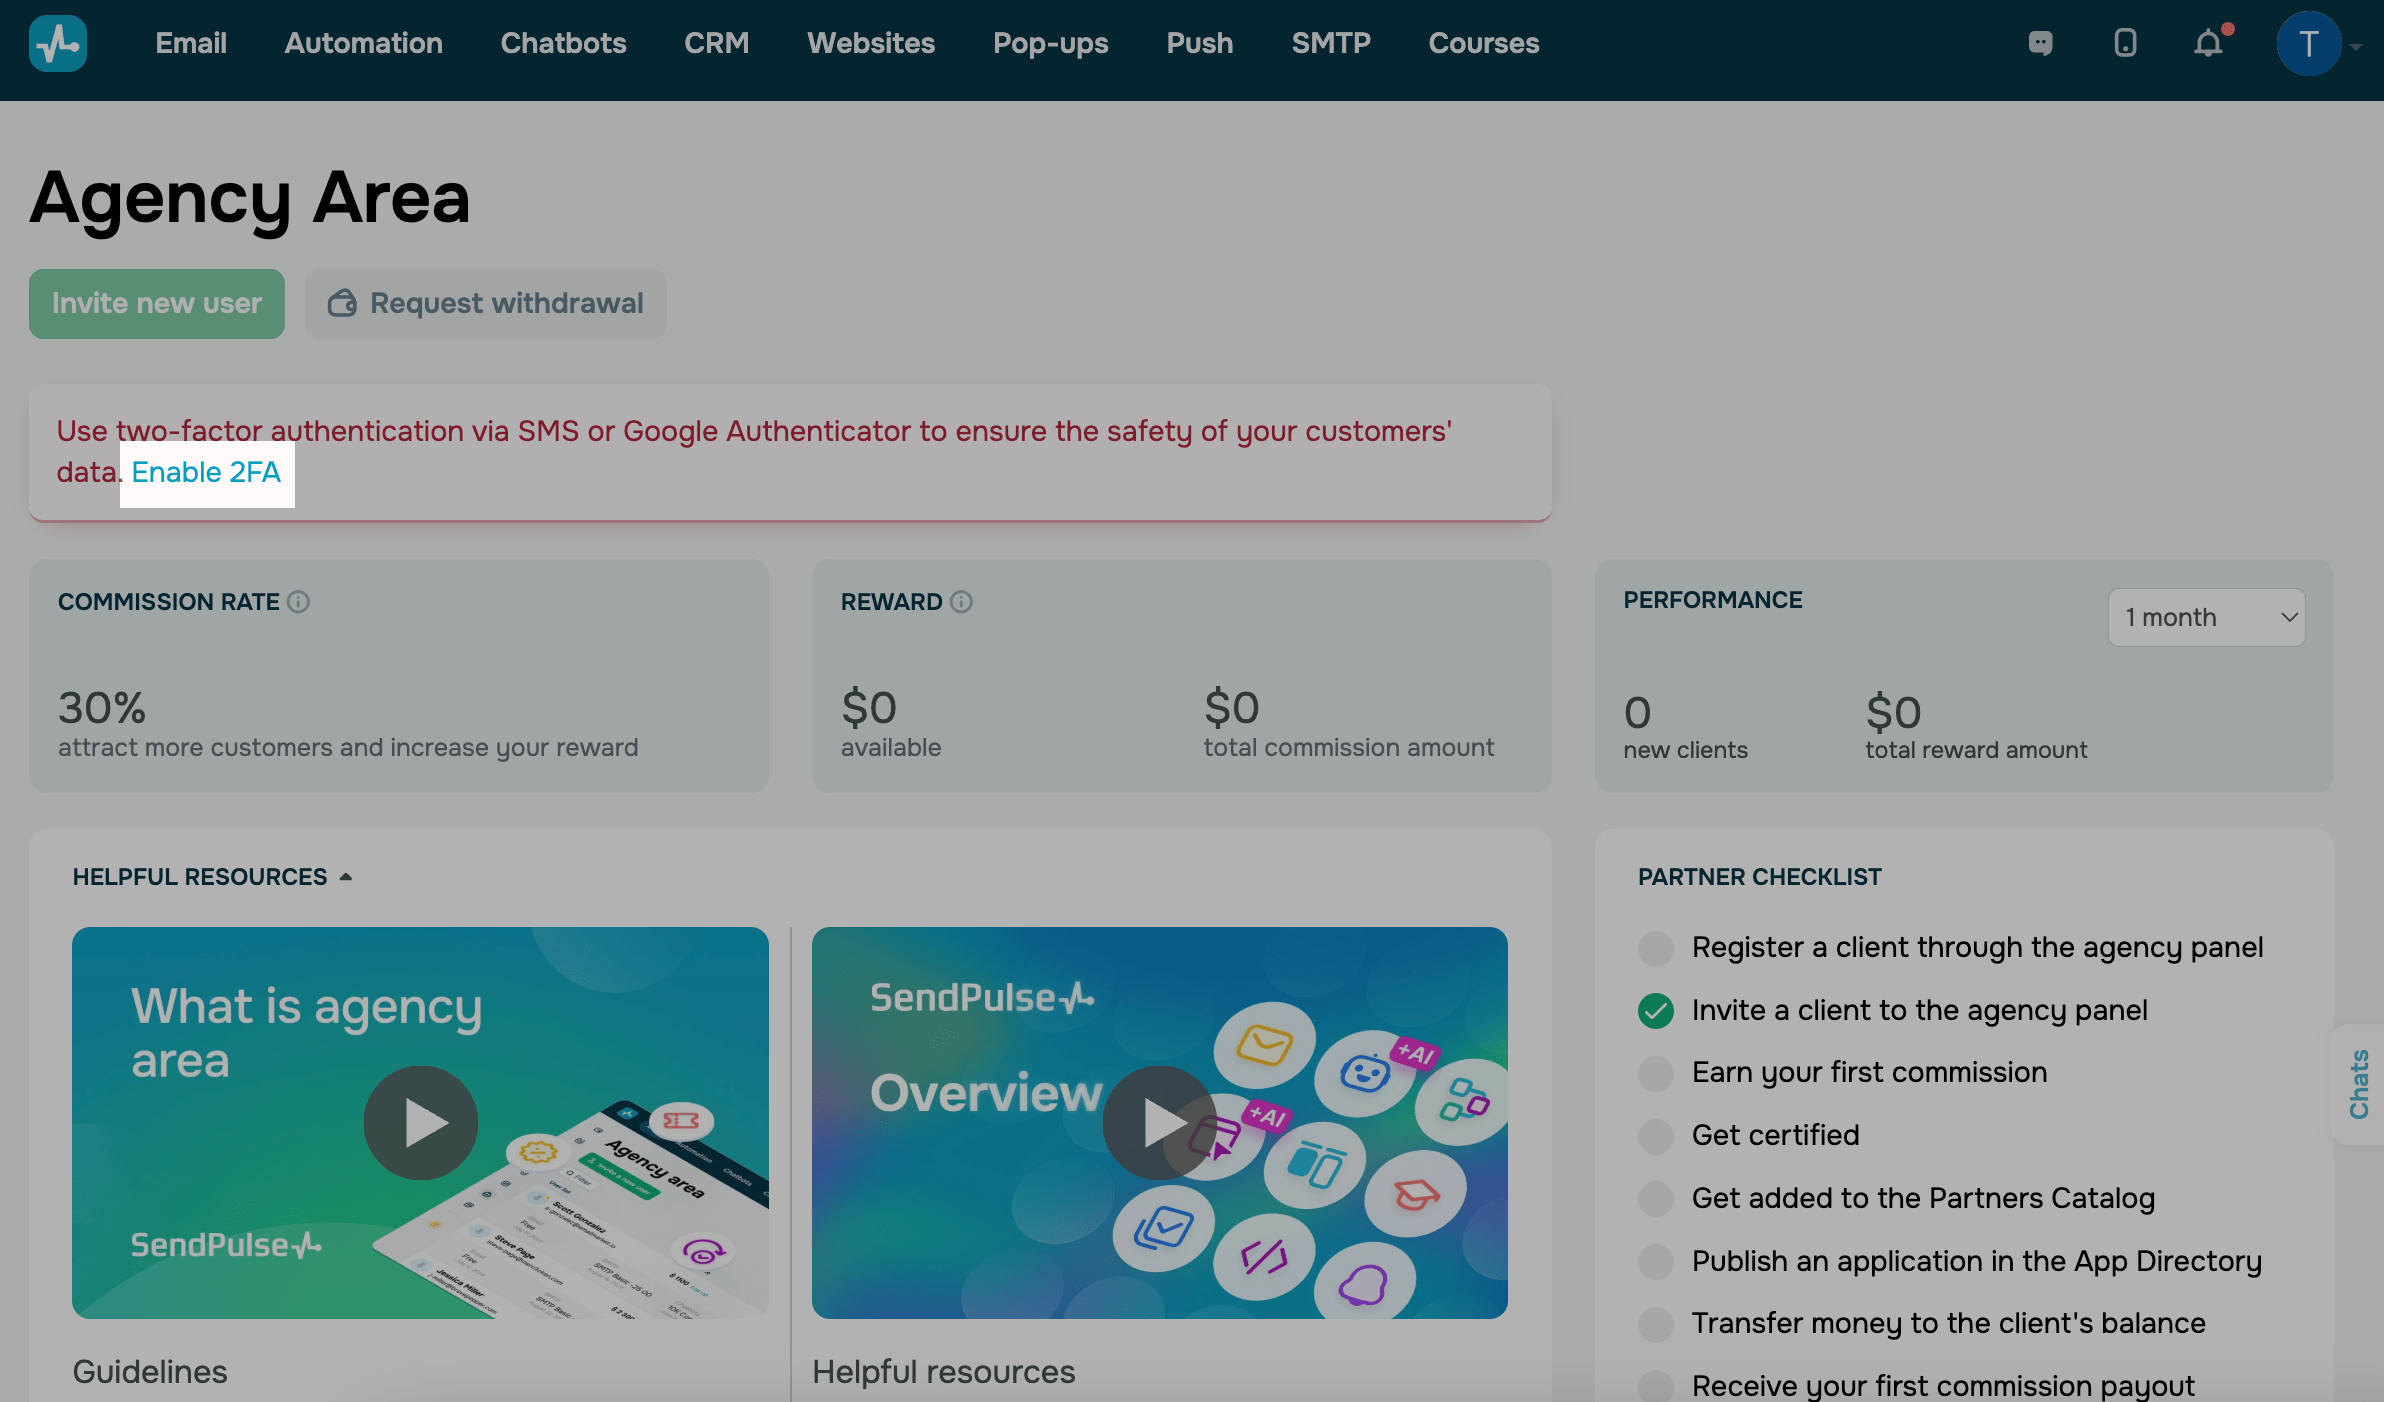
Task: Toggle 'Invite a client to the agency panel' checkmark
Action: pos(1656,1011)
